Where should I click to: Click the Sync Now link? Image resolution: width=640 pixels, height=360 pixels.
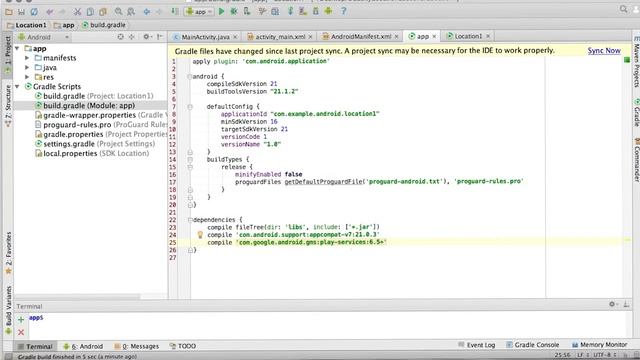tap(604, 51)
